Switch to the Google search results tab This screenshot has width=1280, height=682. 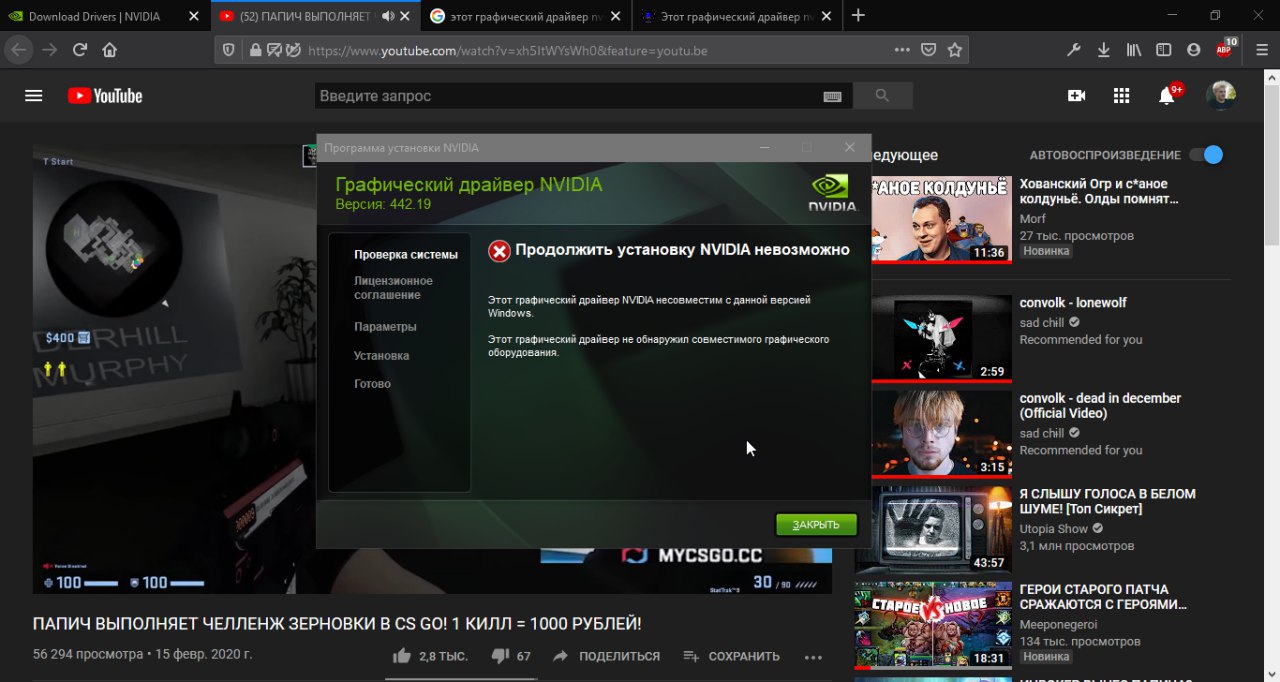(517, 16)
